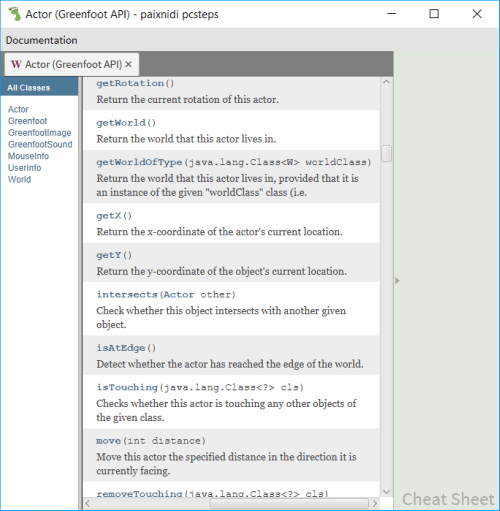Open the MouseInfo class page
The width and height of the screenshot is (500, 511).
(x=28, y=156)
